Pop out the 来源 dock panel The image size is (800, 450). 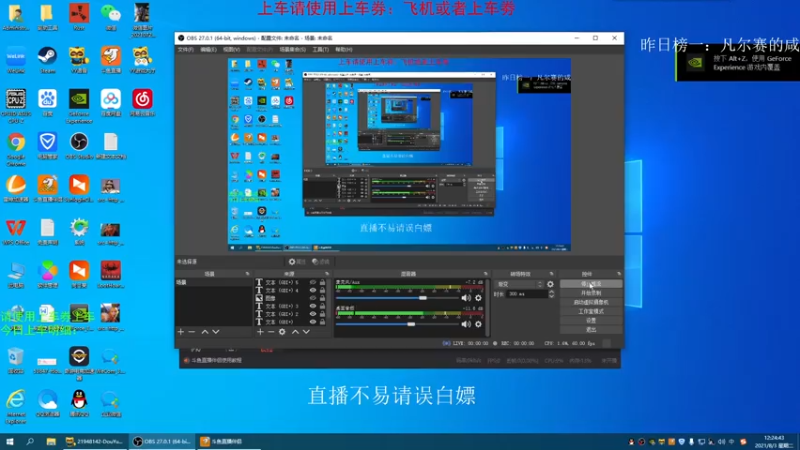327,274
